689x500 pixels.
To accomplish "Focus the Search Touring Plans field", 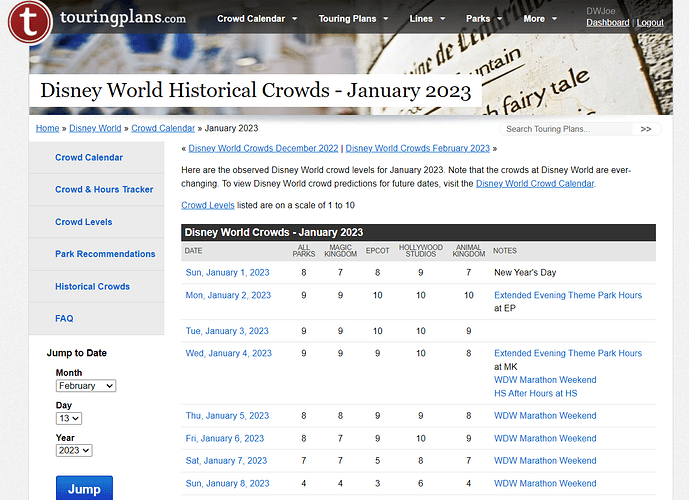I will pos(566,129).
